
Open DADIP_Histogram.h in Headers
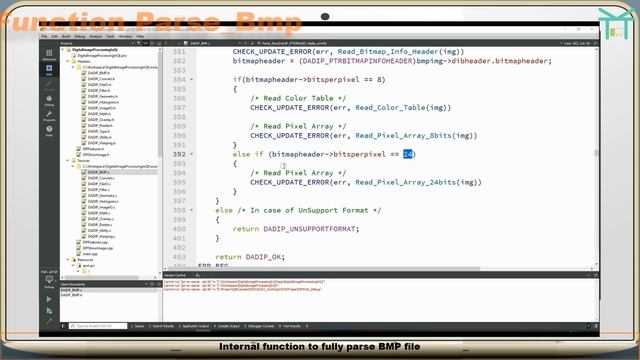[103, 102]
